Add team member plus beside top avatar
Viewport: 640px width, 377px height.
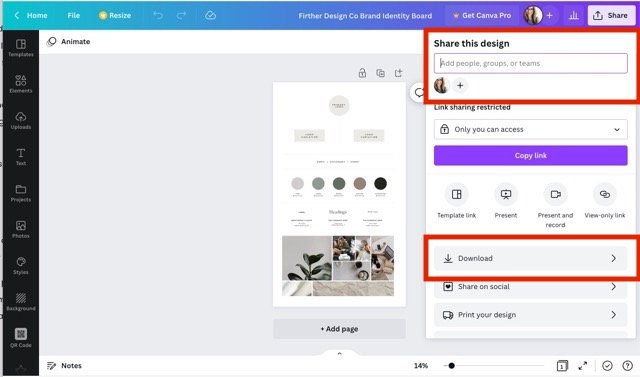[x=549, y=16]
